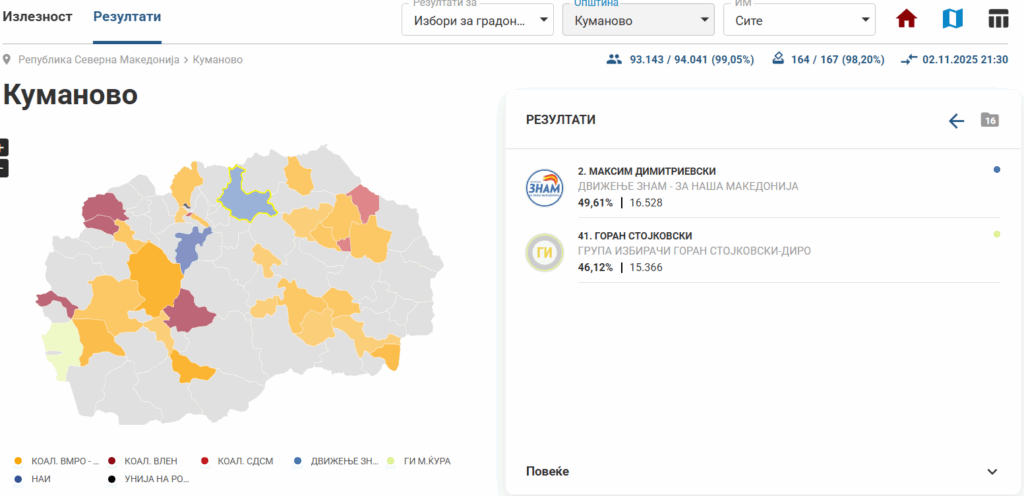Click candidate Максим Димитриевски's name
This screenshot has width=1024, height=496.
tap(647, 171)
